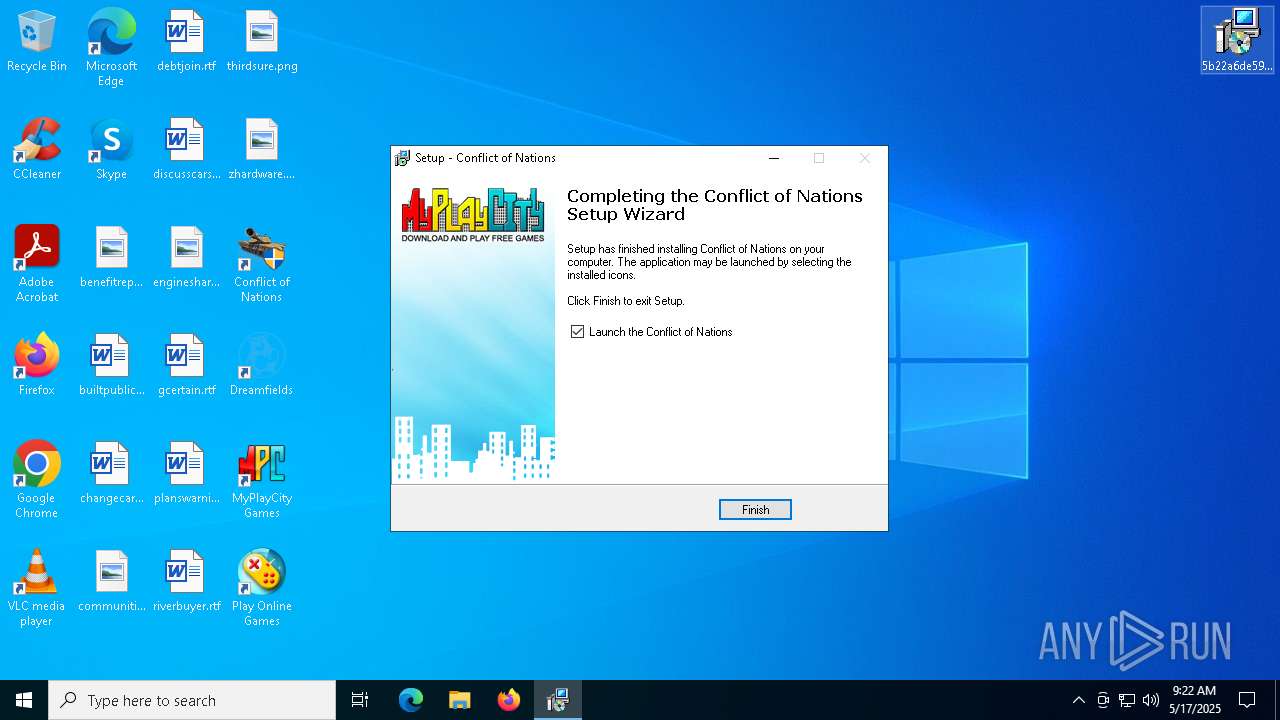The height and width of the screenshot is (720, 1280).
Task: Switch to Setup installer taskbar button
Action: click(x=558, y=700)
